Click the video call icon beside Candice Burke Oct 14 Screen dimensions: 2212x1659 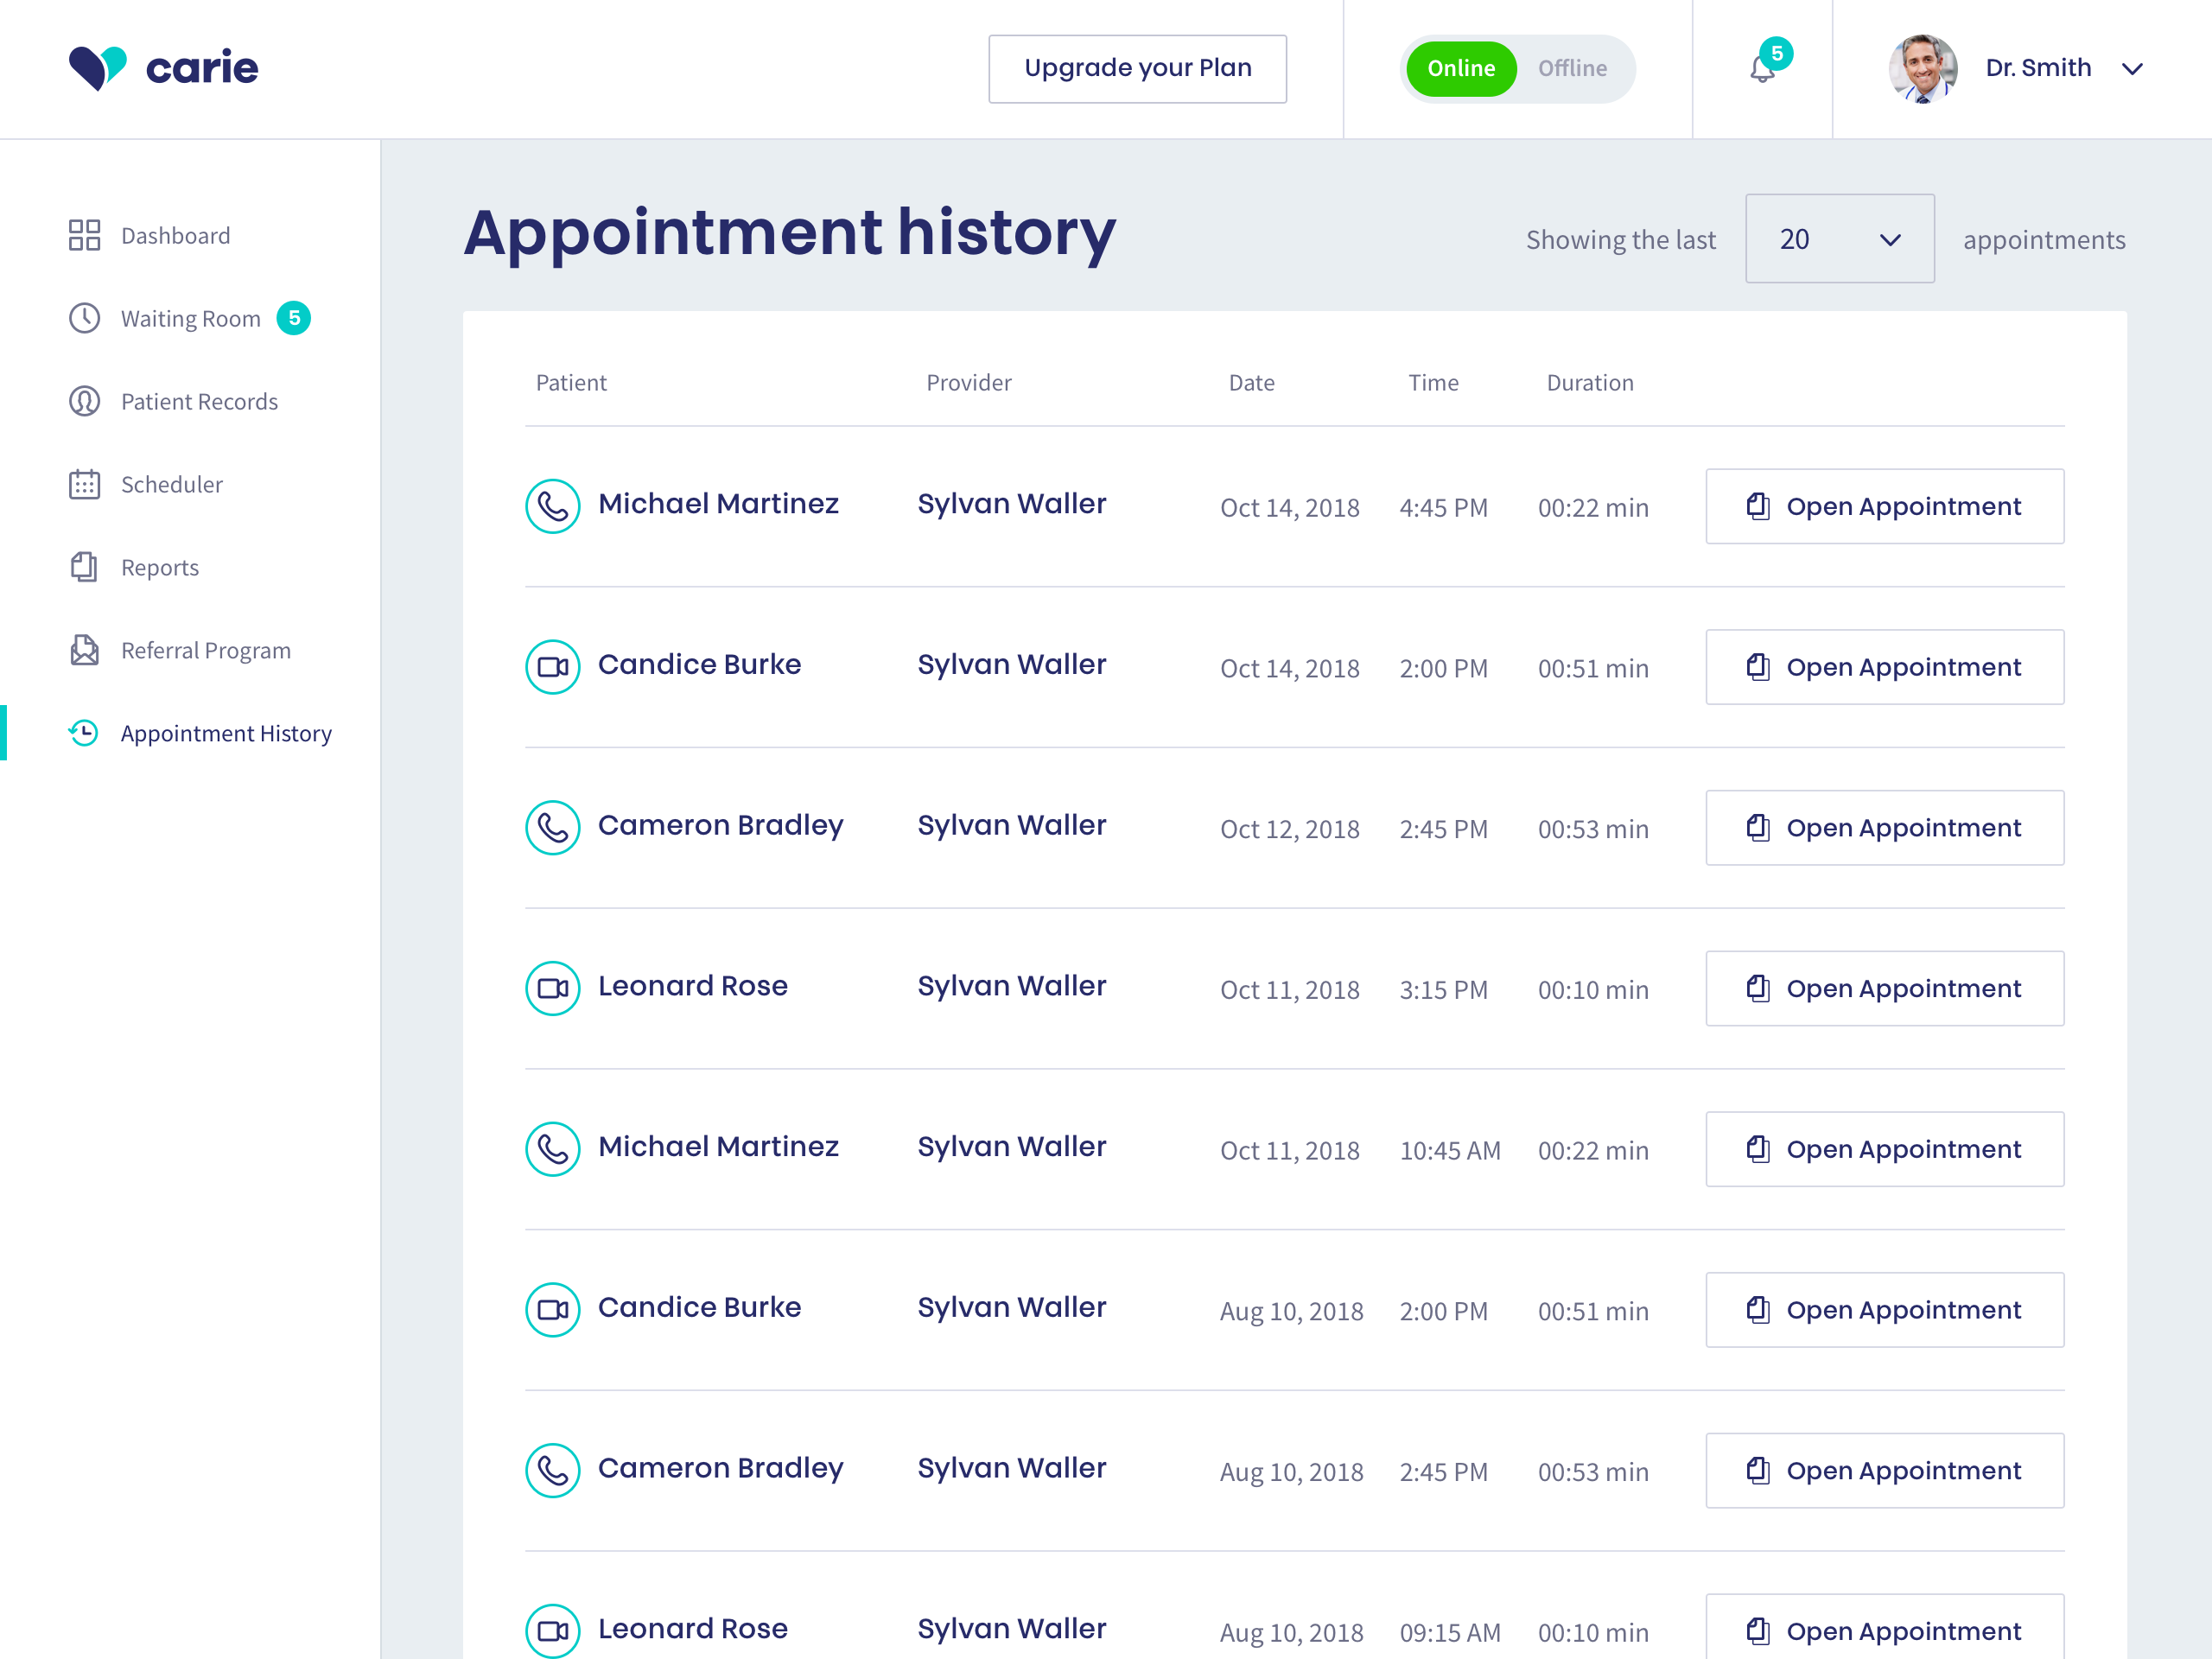coord(553,667)
